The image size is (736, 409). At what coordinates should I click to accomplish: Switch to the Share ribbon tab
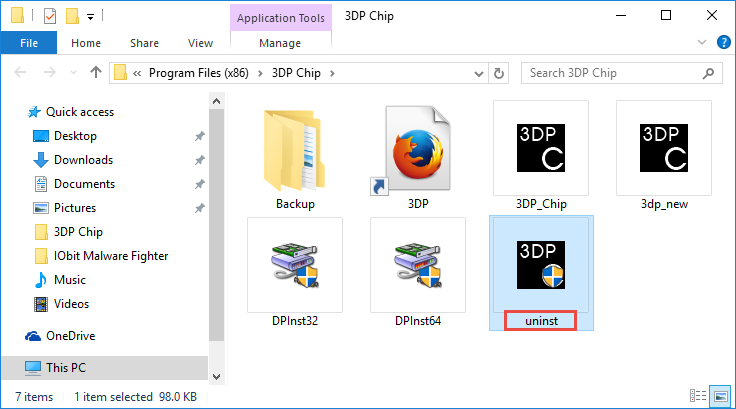coord(144,43)
